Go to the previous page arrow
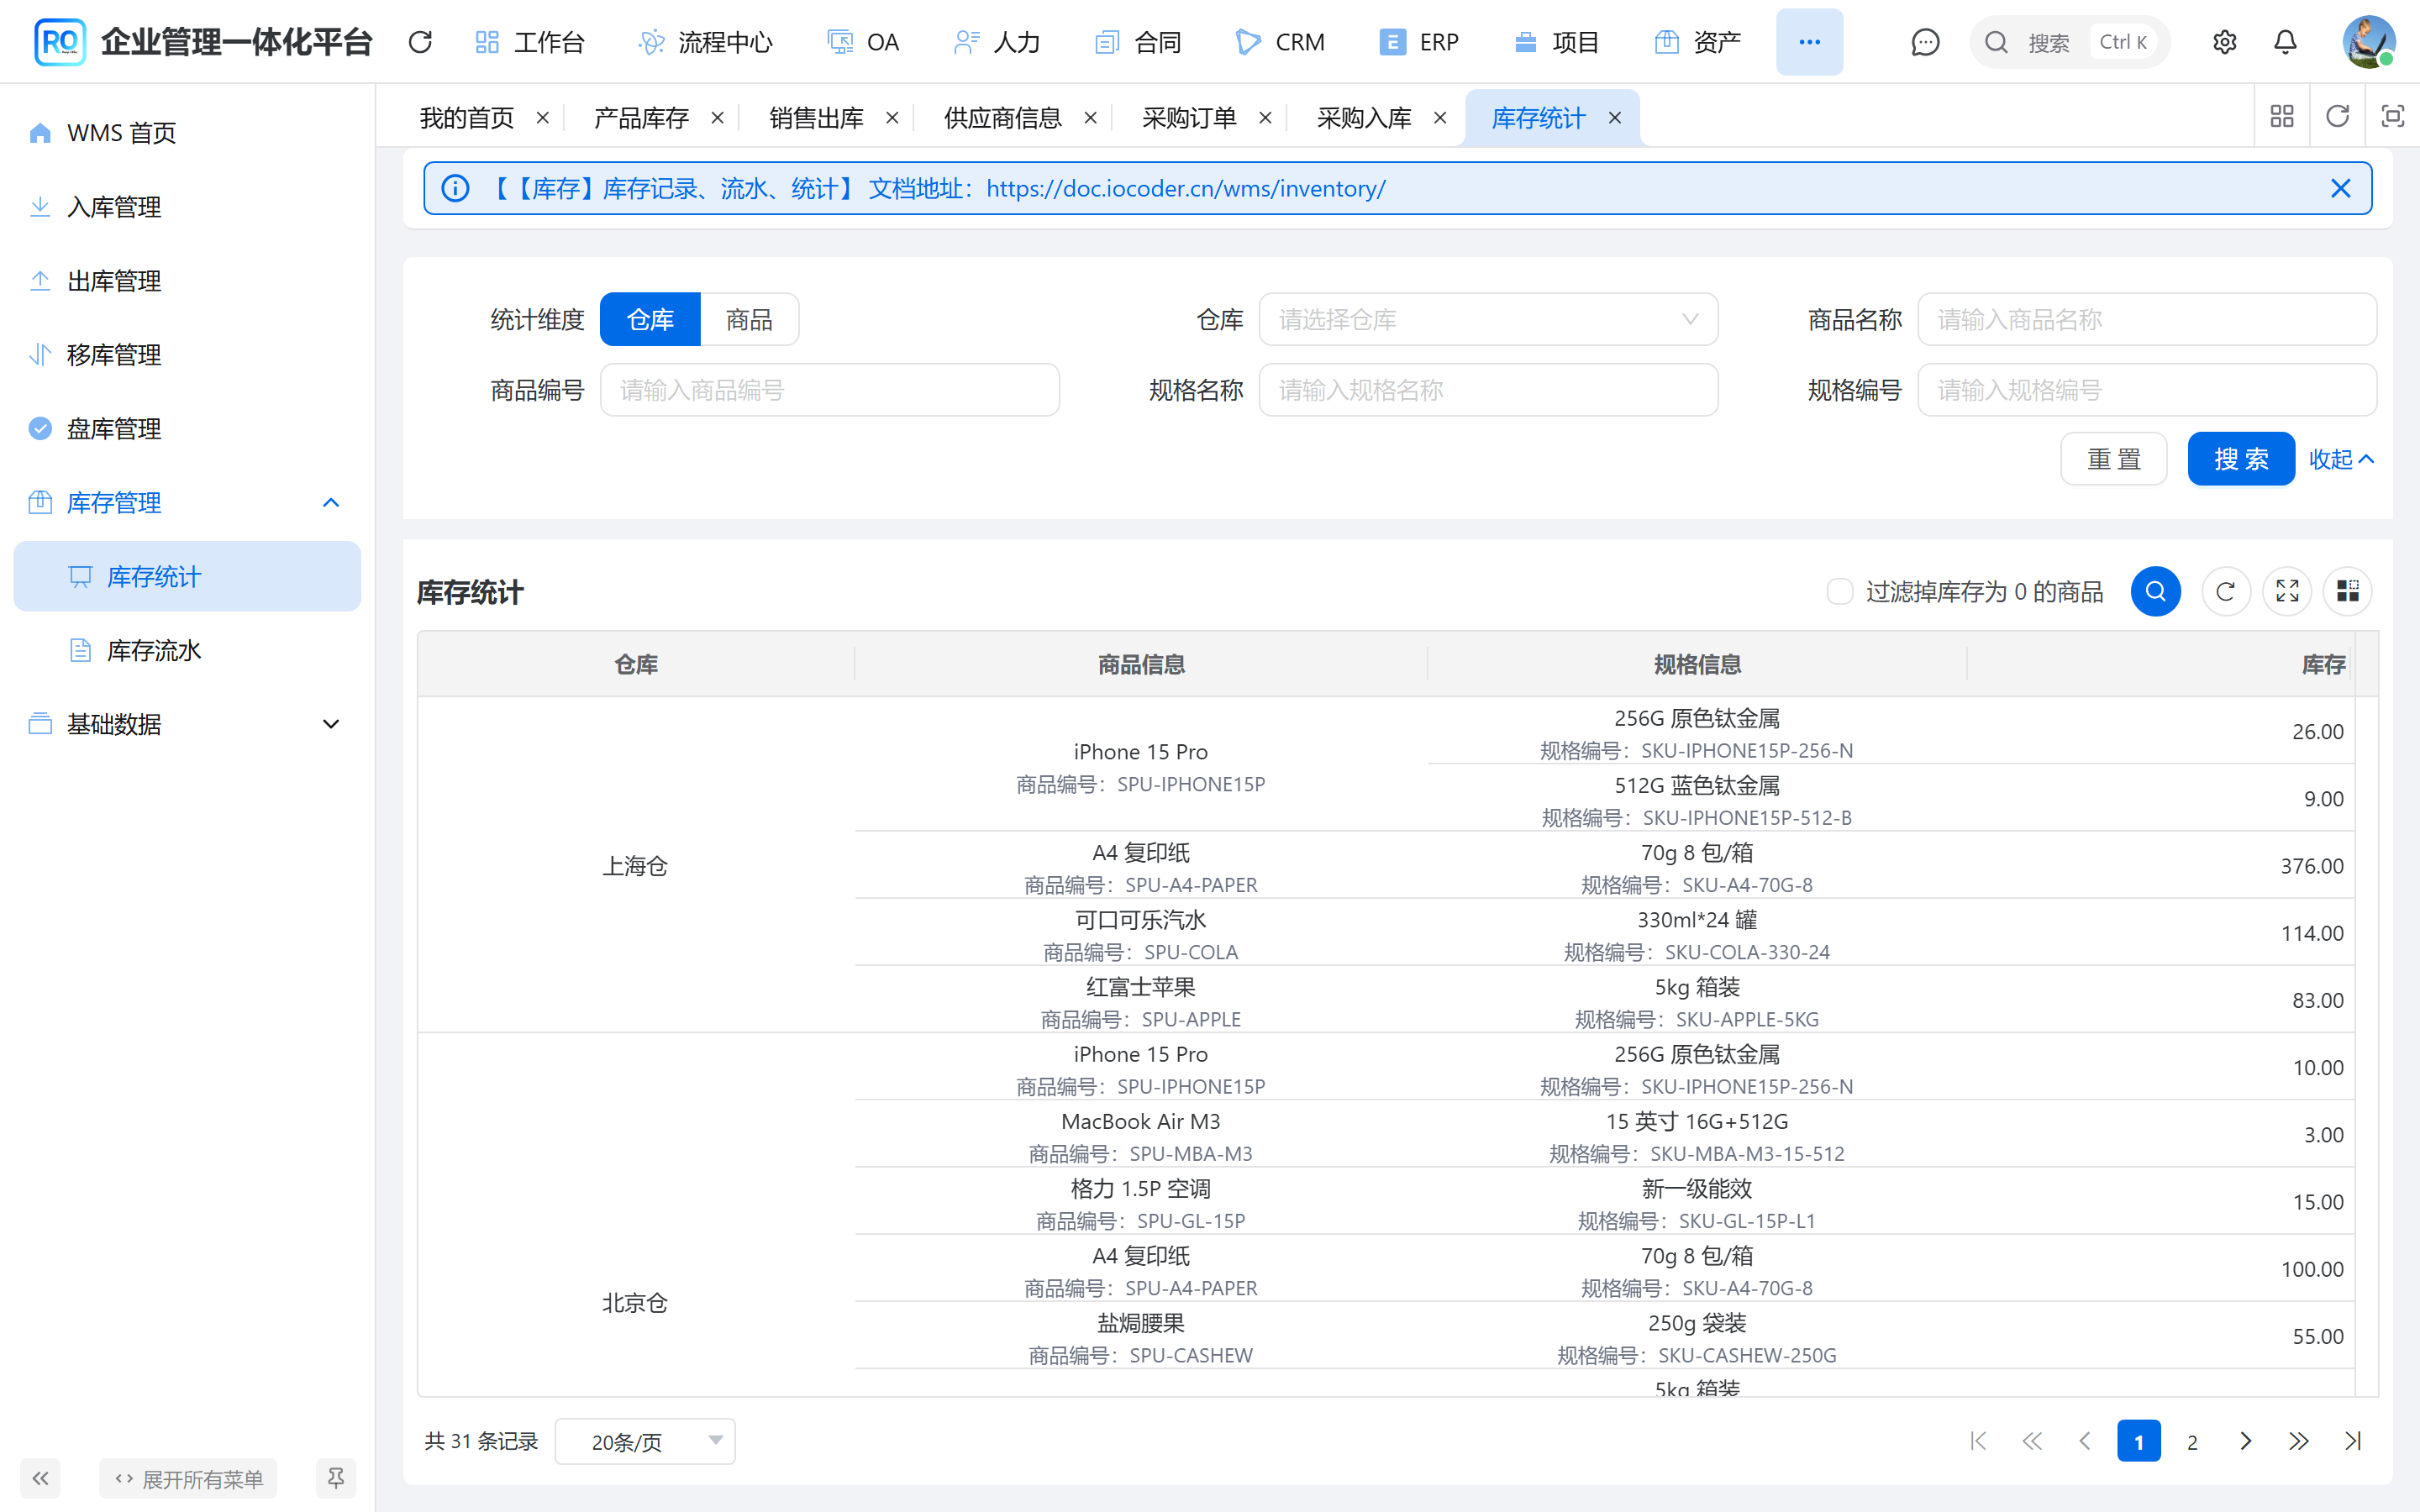The image size is (2420, 1512). point(2085,1441)
